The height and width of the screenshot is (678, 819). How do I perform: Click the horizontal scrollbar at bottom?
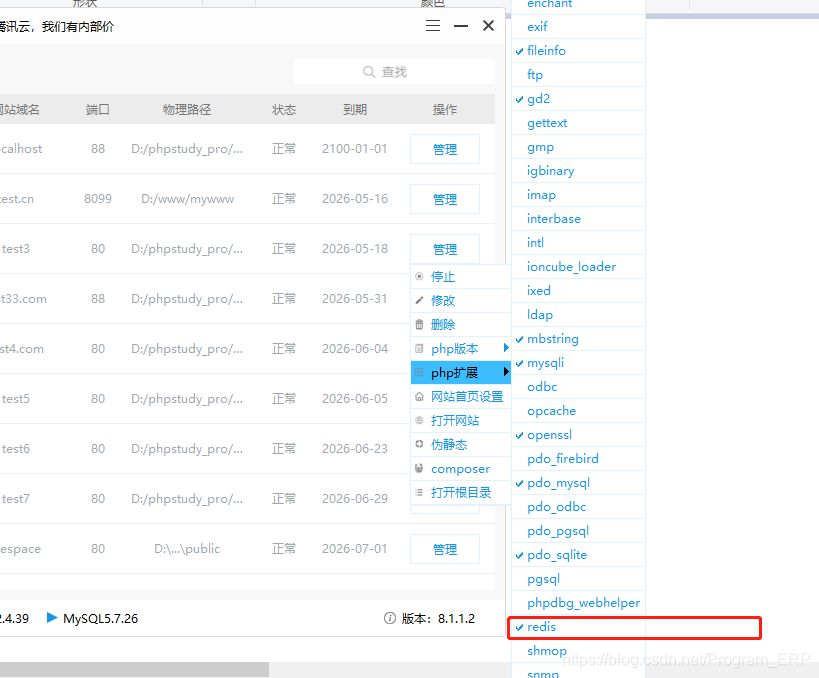coord(134,670)
